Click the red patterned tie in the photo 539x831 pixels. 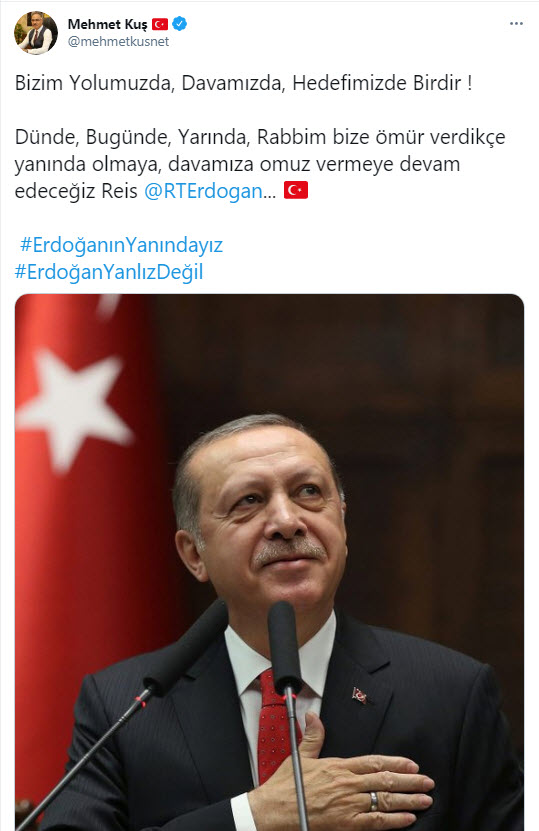[x=277, y=724]
